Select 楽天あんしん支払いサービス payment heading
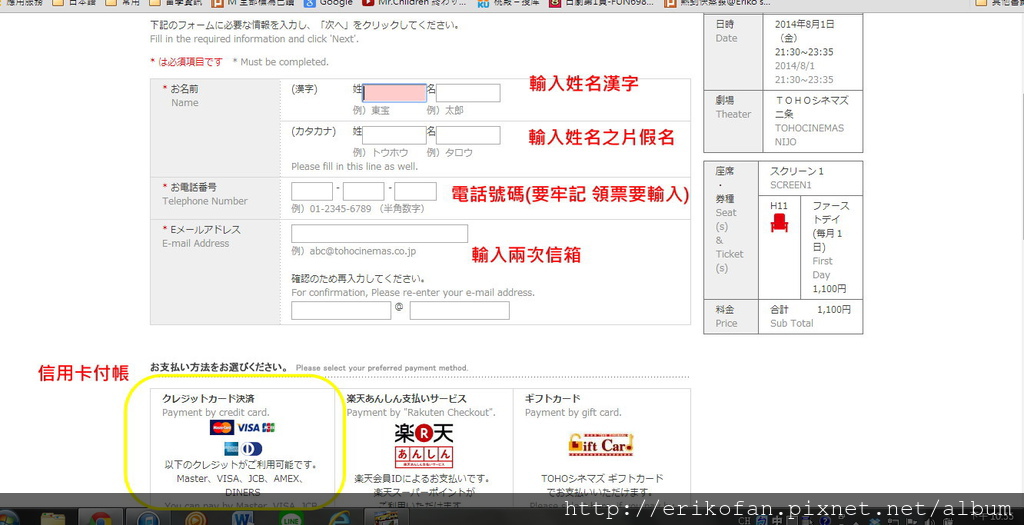This screenshot has height=525, width=1024. pyautogui.click(x=406, y=398)
